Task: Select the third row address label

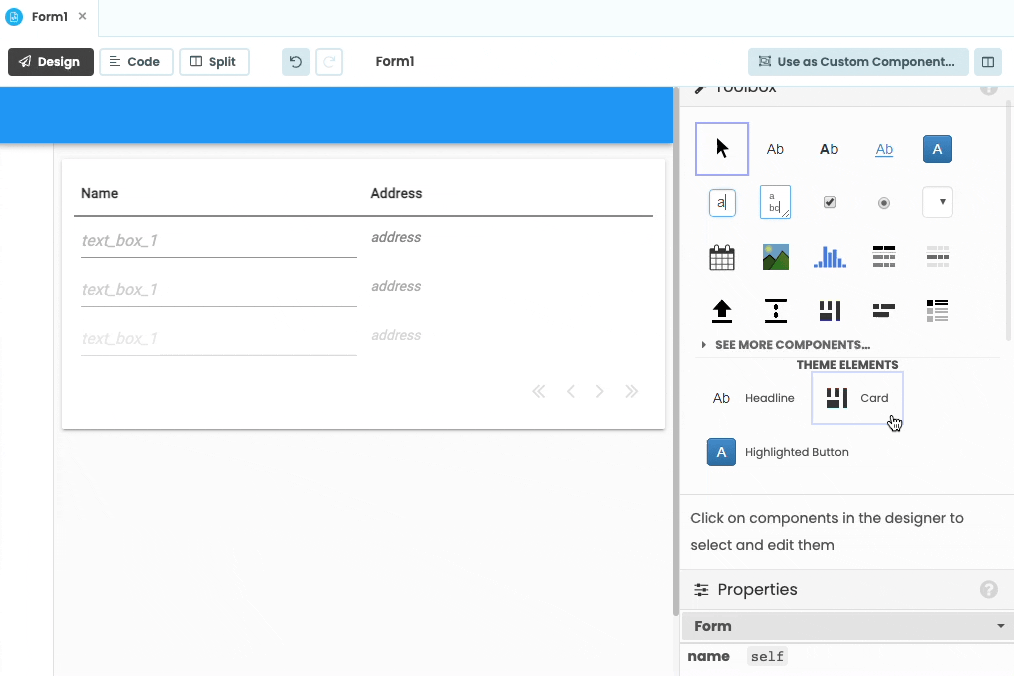Action: [x=396, y=336]
